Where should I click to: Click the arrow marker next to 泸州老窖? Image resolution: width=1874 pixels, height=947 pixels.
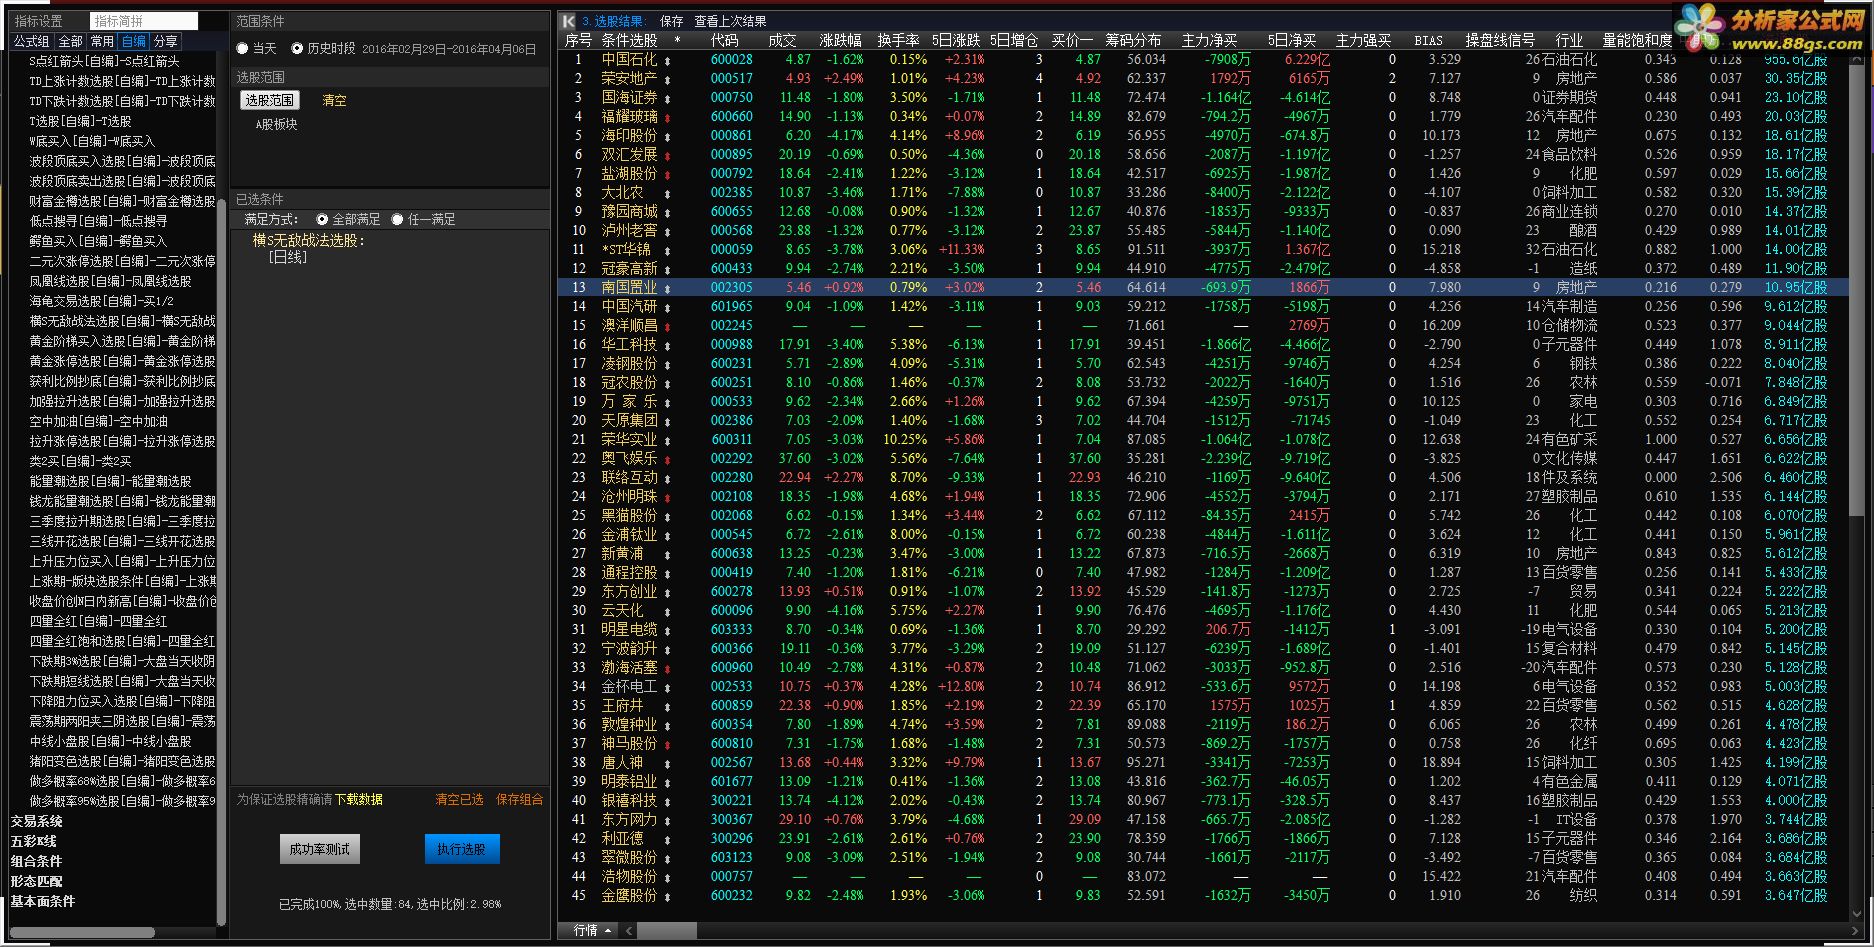click(668, 231)
